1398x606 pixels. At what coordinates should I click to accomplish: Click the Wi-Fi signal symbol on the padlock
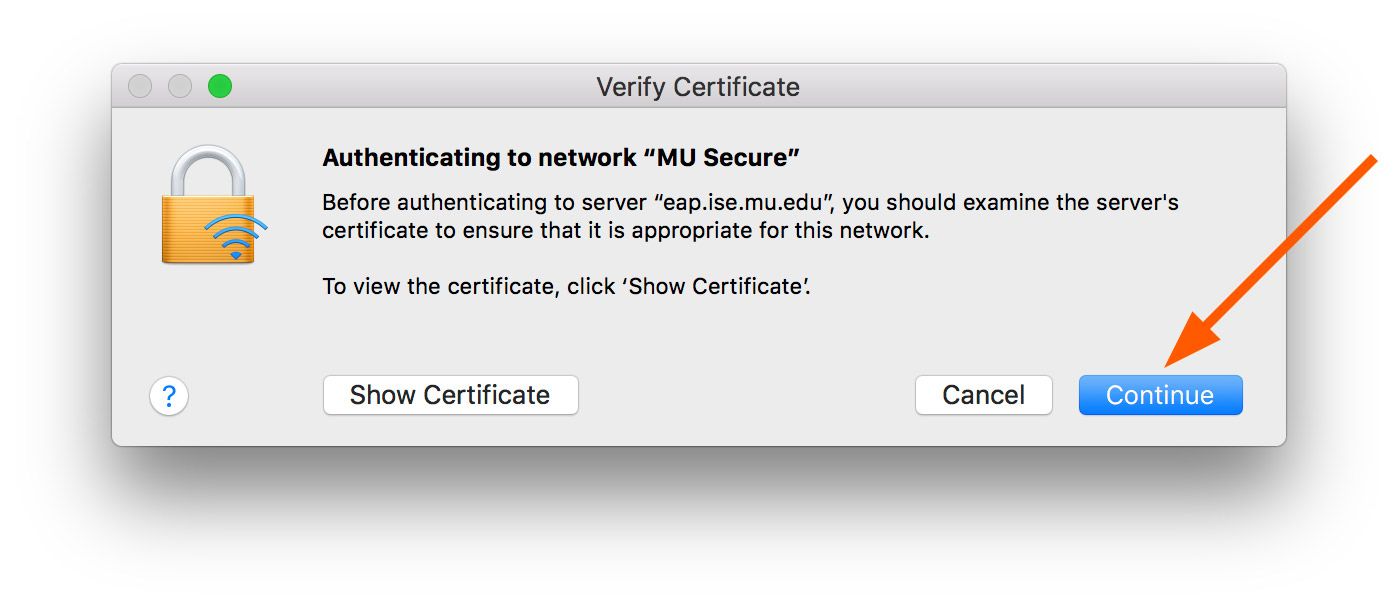pos(236,236)
